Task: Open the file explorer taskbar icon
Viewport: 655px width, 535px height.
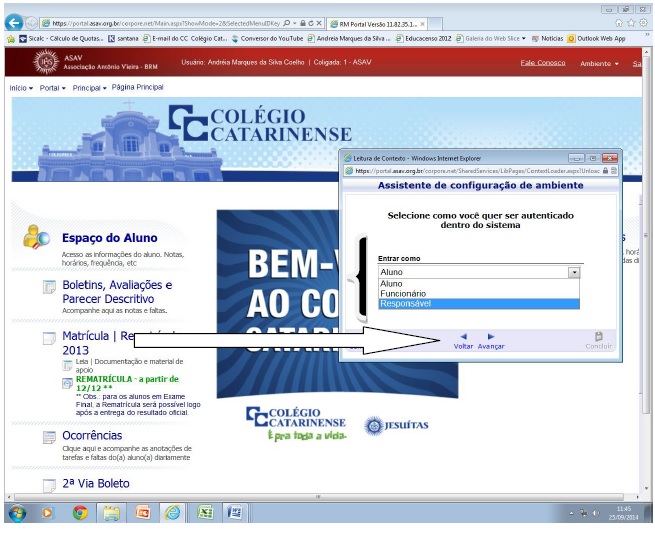Action: click(111, 513)
